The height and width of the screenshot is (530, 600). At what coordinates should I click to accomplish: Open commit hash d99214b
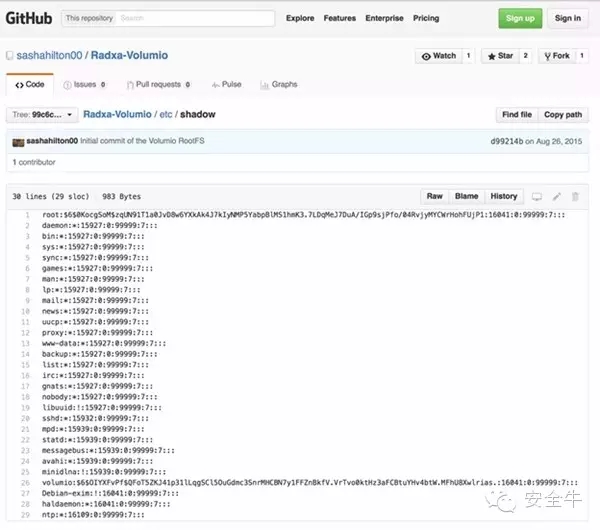pyautogui.click(x=507, y=141)
